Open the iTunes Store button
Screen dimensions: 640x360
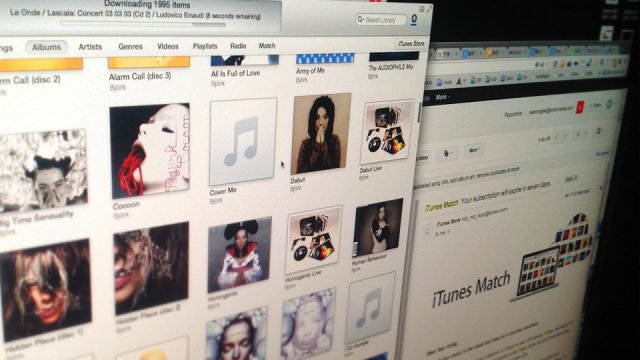411,44
